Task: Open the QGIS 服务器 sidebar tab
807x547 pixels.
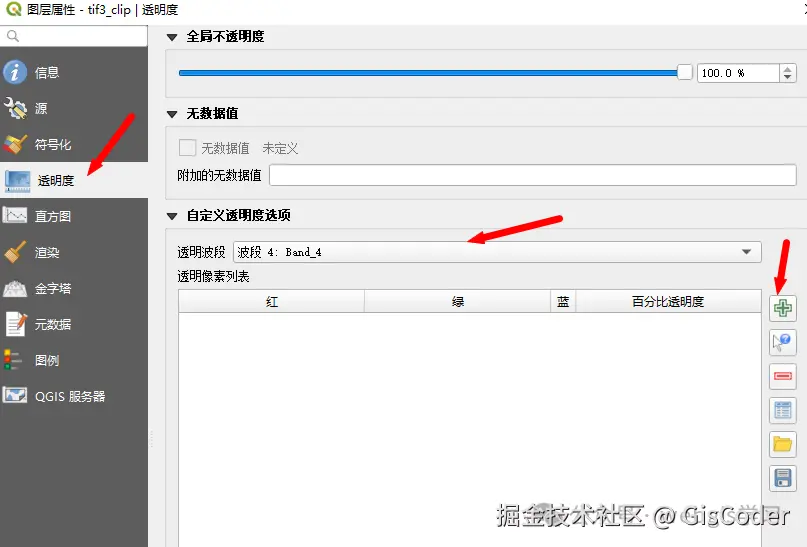Action: point(74,396)
